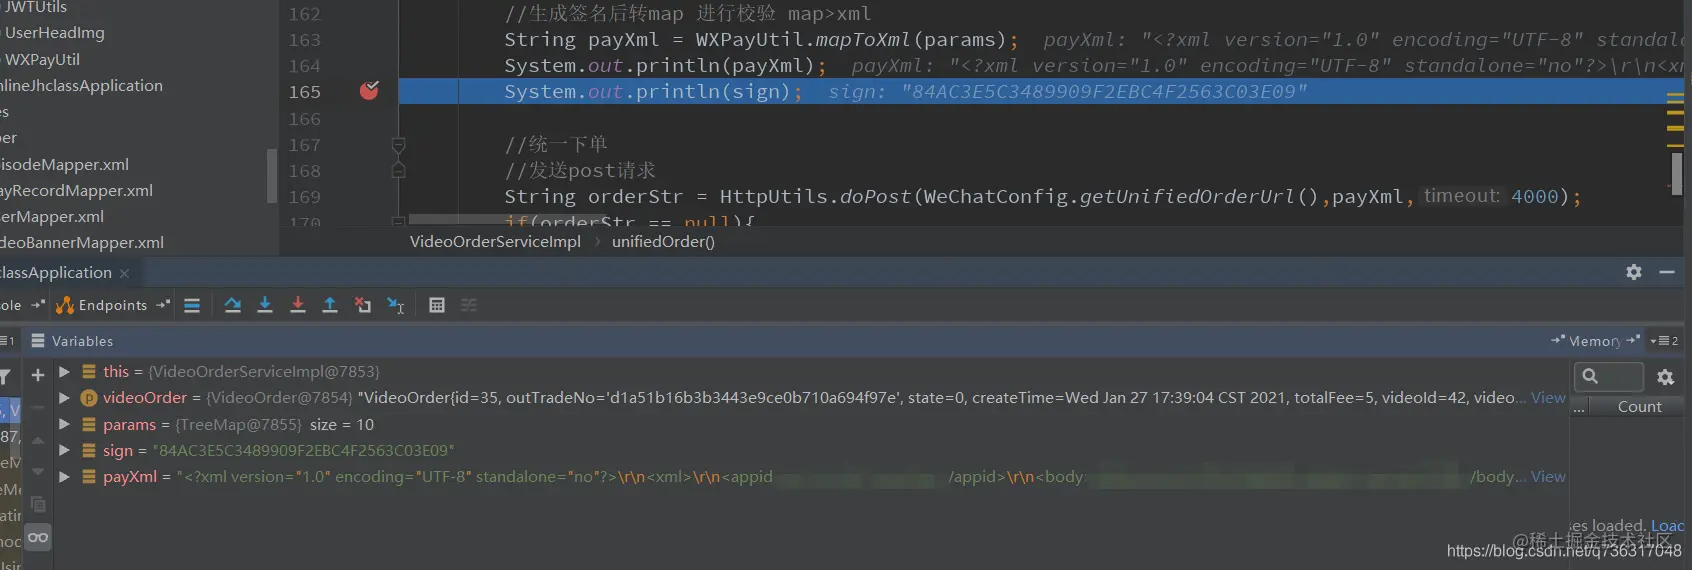This screenshot has width=1692, height=570.
Task: Click Show Execution Point icon
Action: (192, 306)
